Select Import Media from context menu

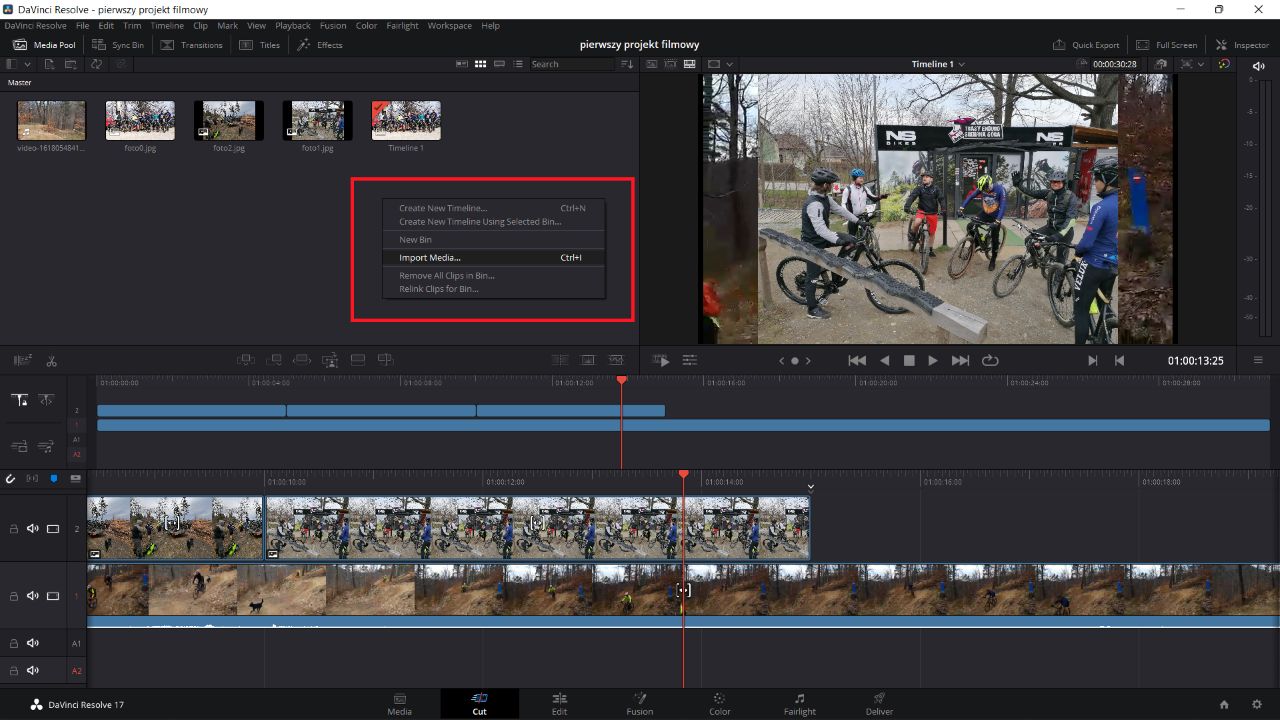point(430,258)
